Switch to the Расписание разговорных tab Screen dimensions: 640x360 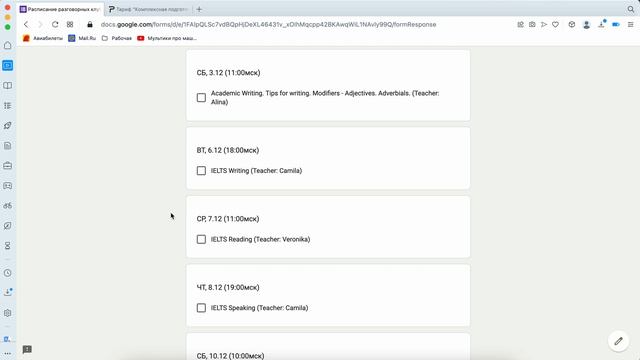(x=60, y=9)
